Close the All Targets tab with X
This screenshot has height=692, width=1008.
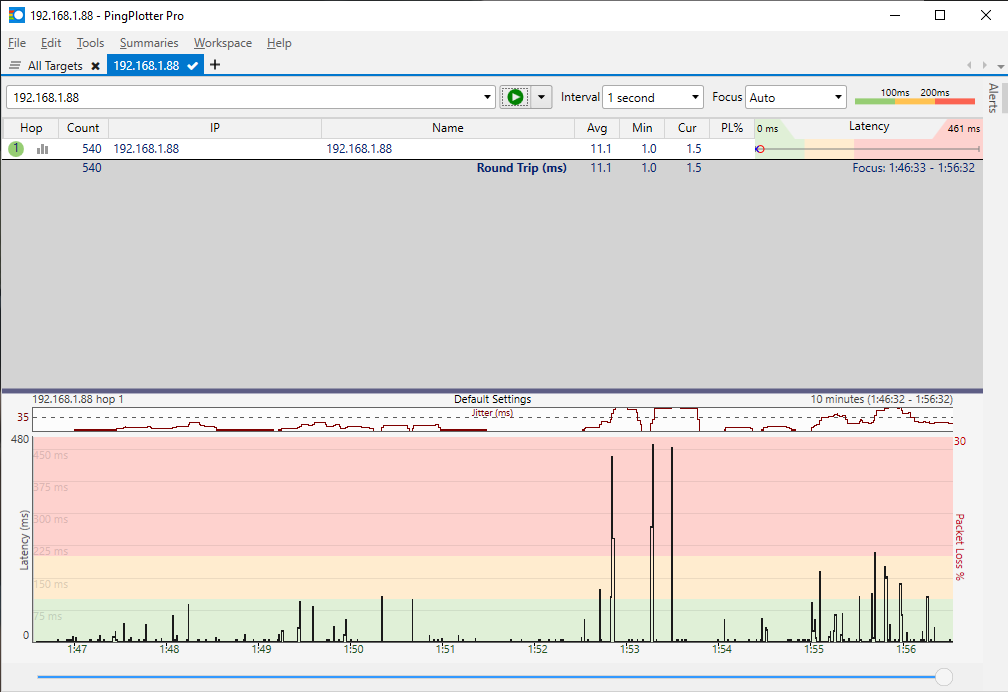[x=95, y=65]
